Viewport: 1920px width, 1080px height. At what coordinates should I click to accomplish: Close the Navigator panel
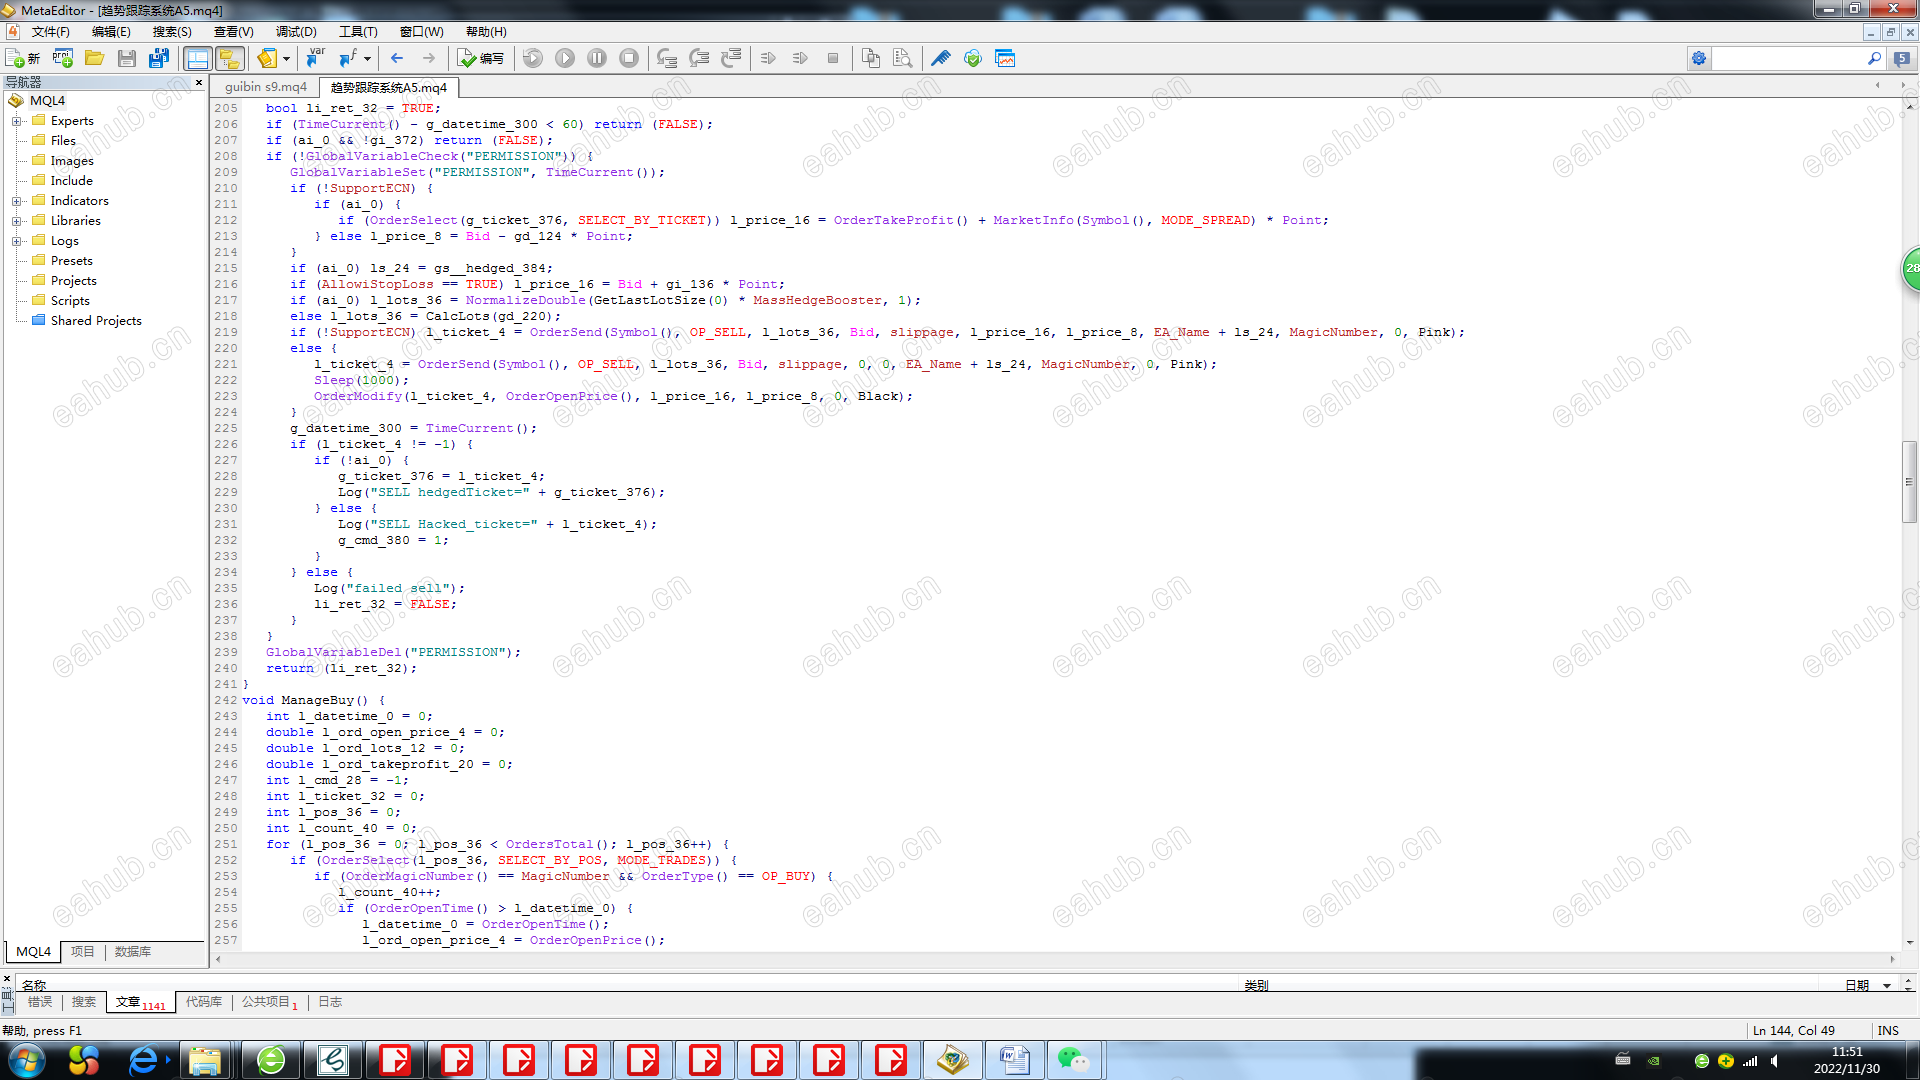199,82
